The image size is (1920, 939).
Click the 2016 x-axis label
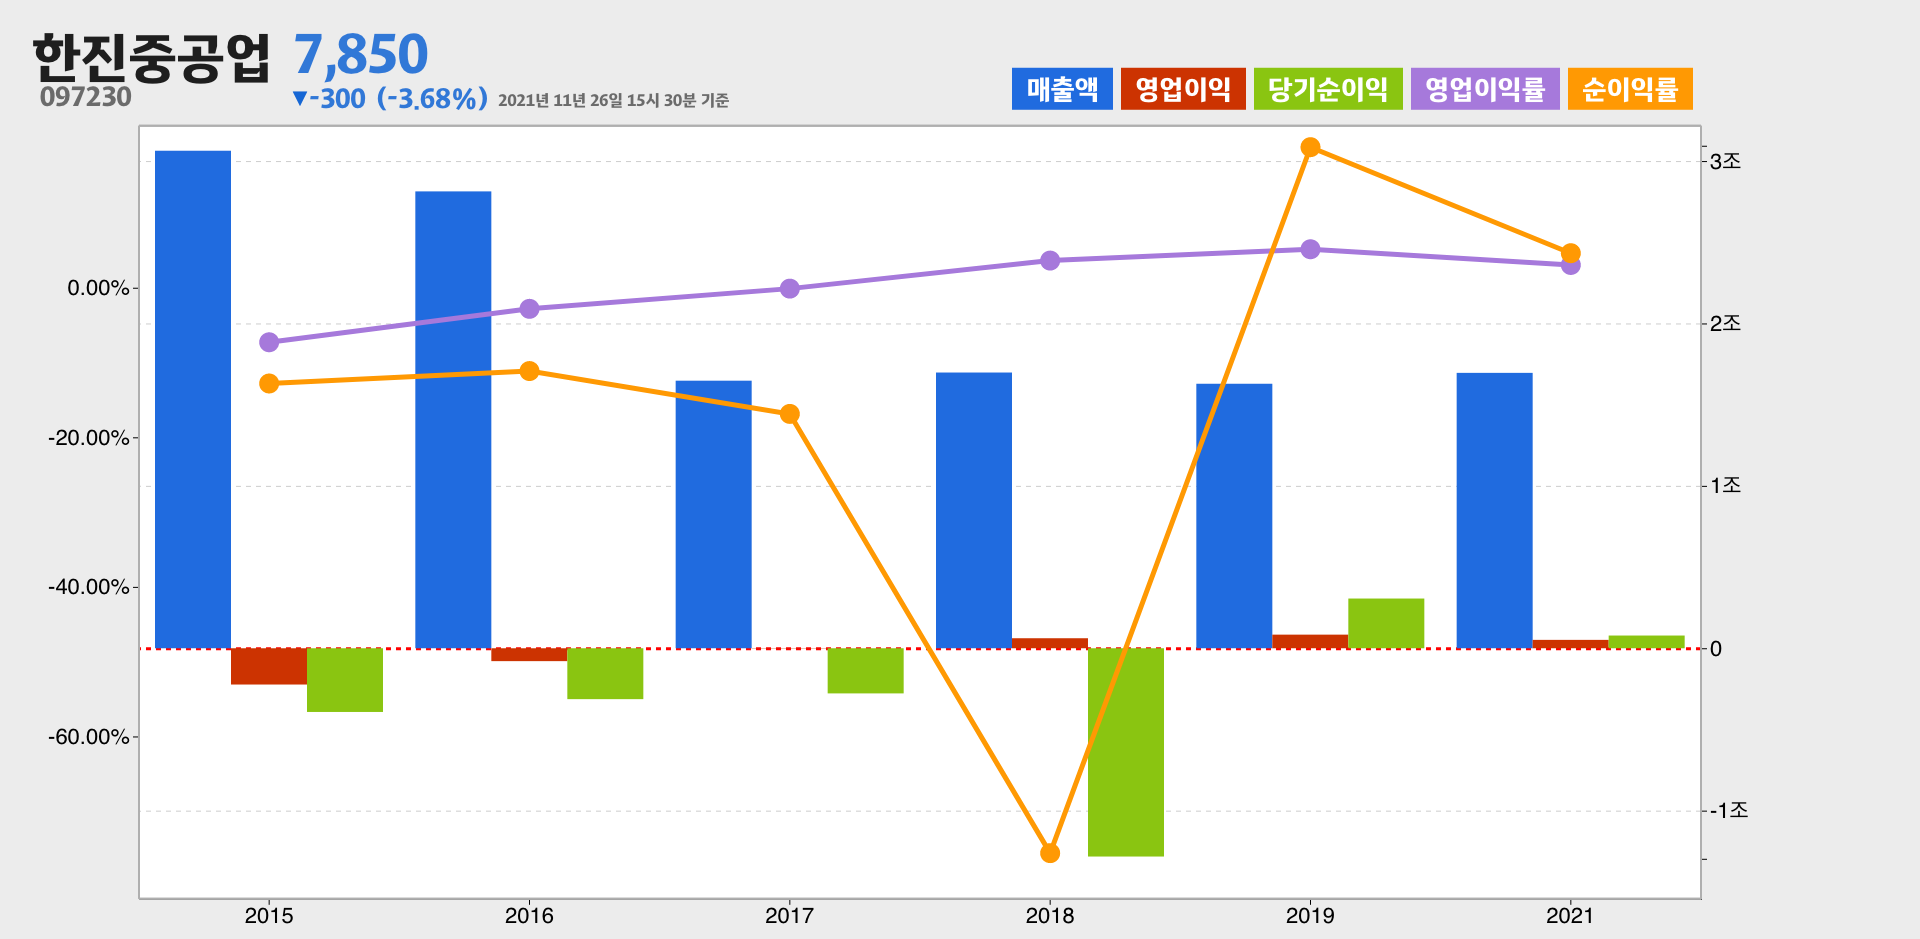[x=529, y=915]
